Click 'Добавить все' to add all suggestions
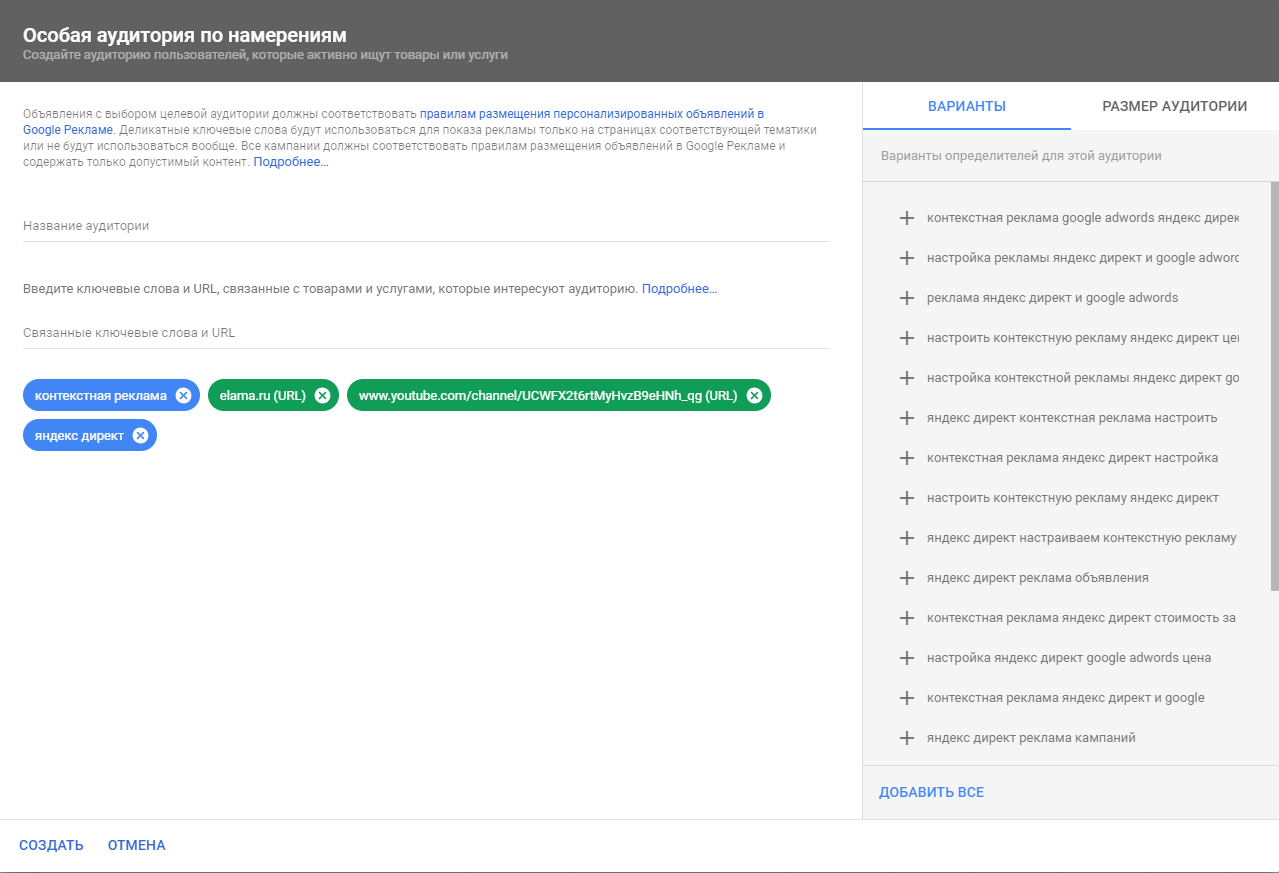The width and height of the screenshot is (1279, 873). [x=931, y=792]
